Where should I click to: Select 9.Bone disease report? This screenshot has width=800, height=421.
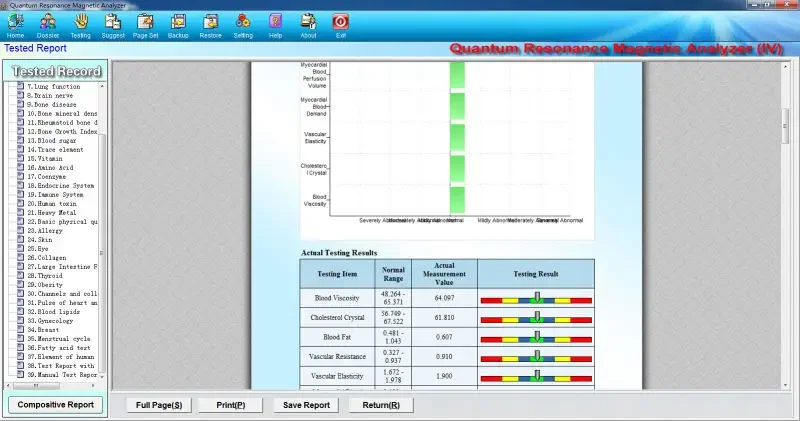(x=52, y=105)
